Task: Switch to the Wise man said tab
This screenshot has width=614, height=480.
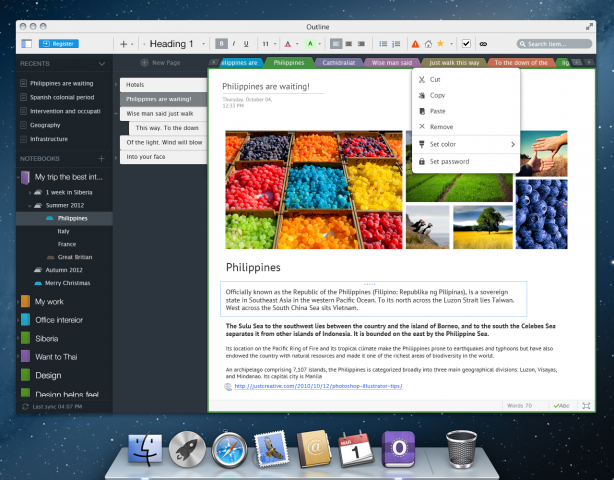Action: (392, 63)
